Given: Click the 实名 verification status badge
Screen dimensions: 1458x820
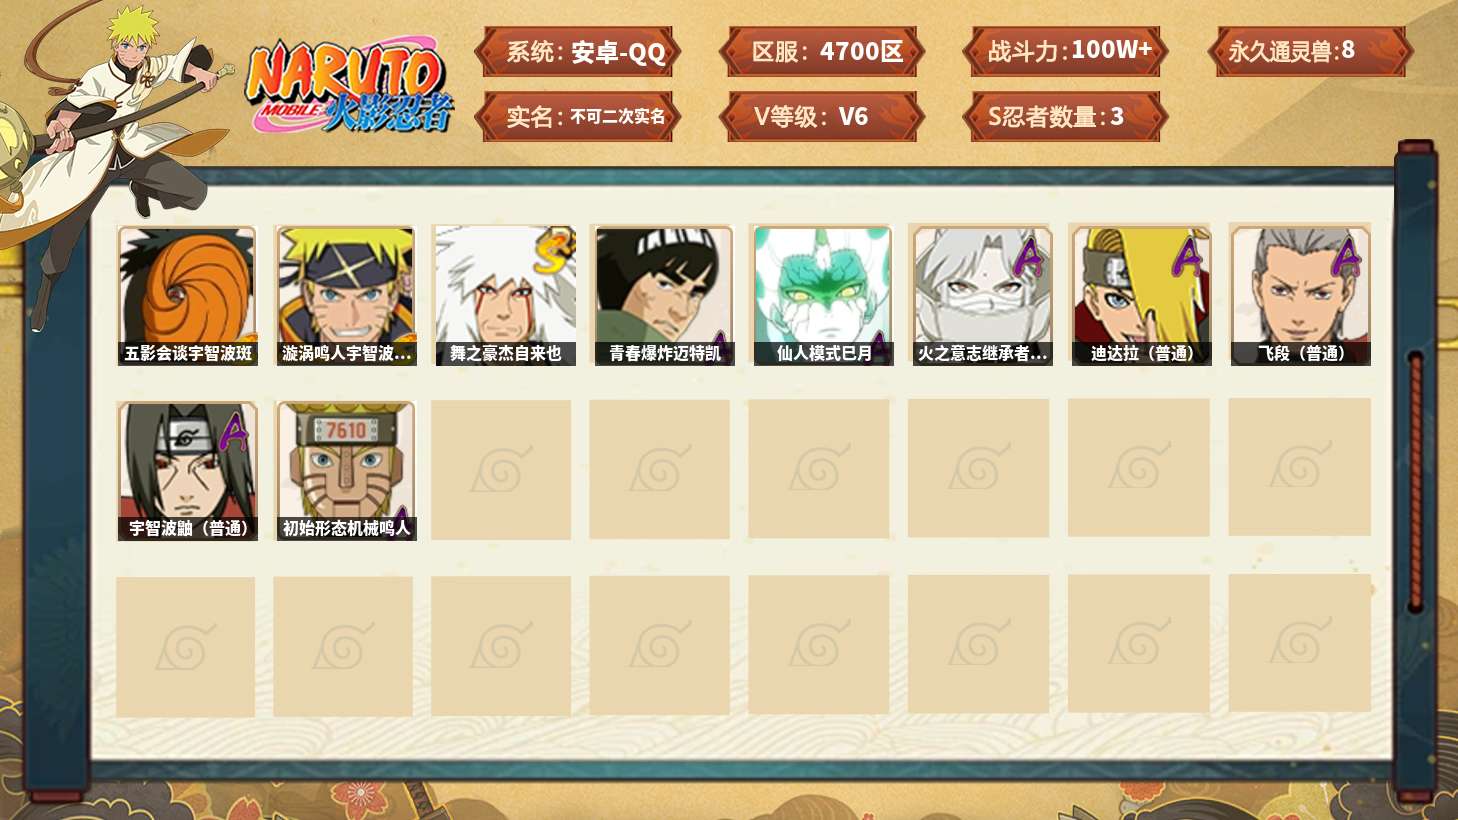Looking at the screenshot, I should point(578,117).
